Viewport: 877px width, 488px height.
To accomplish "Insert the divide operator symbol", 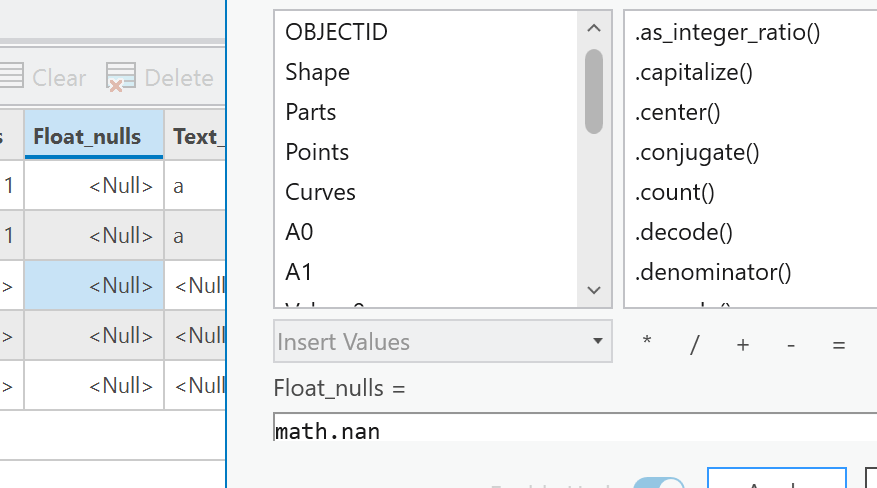I will point(695,343).
